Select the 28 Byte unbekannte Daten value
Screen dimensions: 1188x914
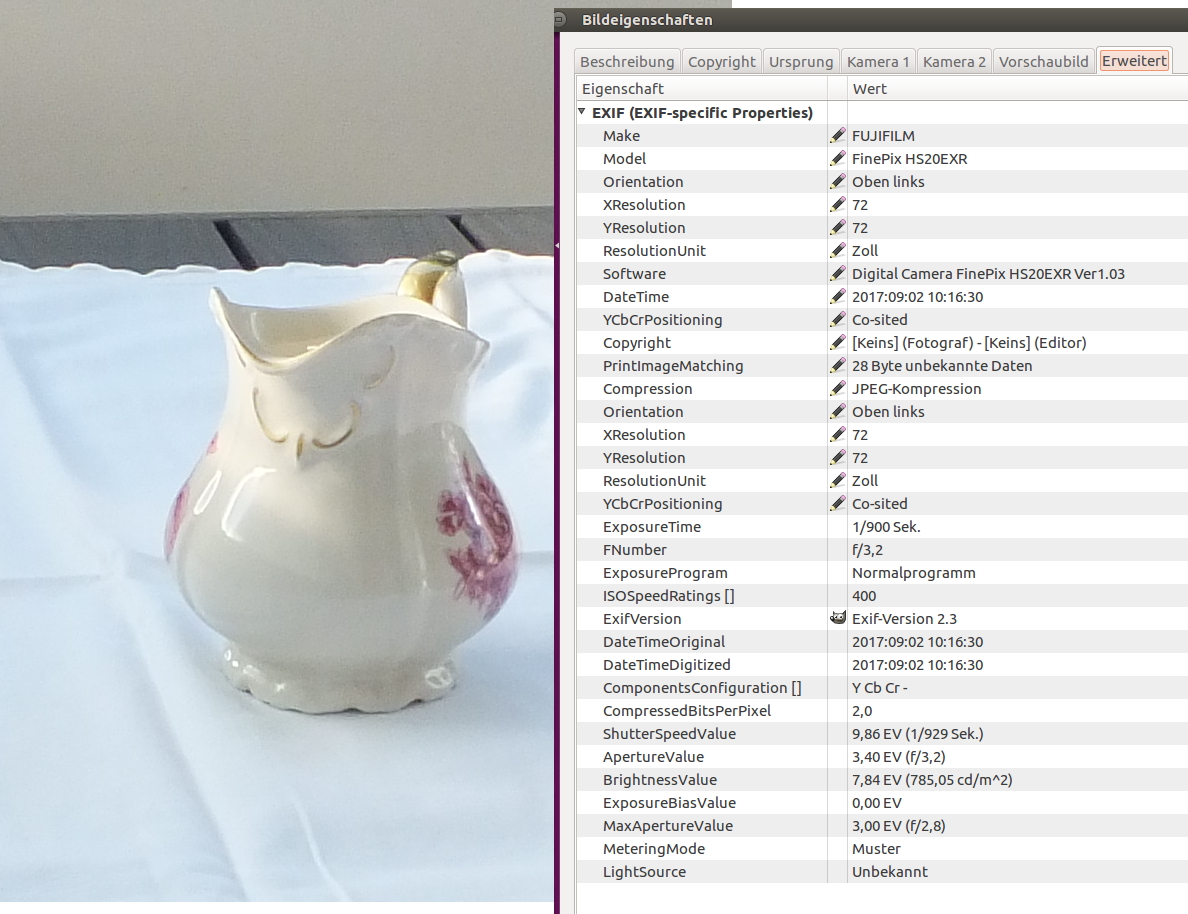click(942, 365)
